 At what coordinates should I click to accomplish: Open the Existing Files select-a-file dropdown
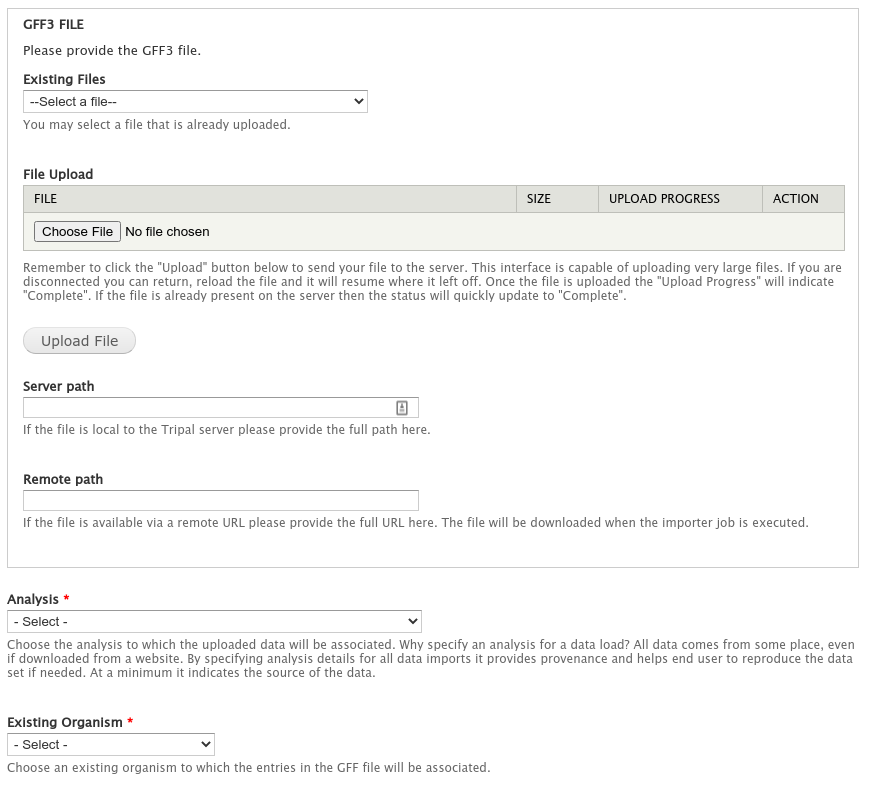(x=195, y=102)
